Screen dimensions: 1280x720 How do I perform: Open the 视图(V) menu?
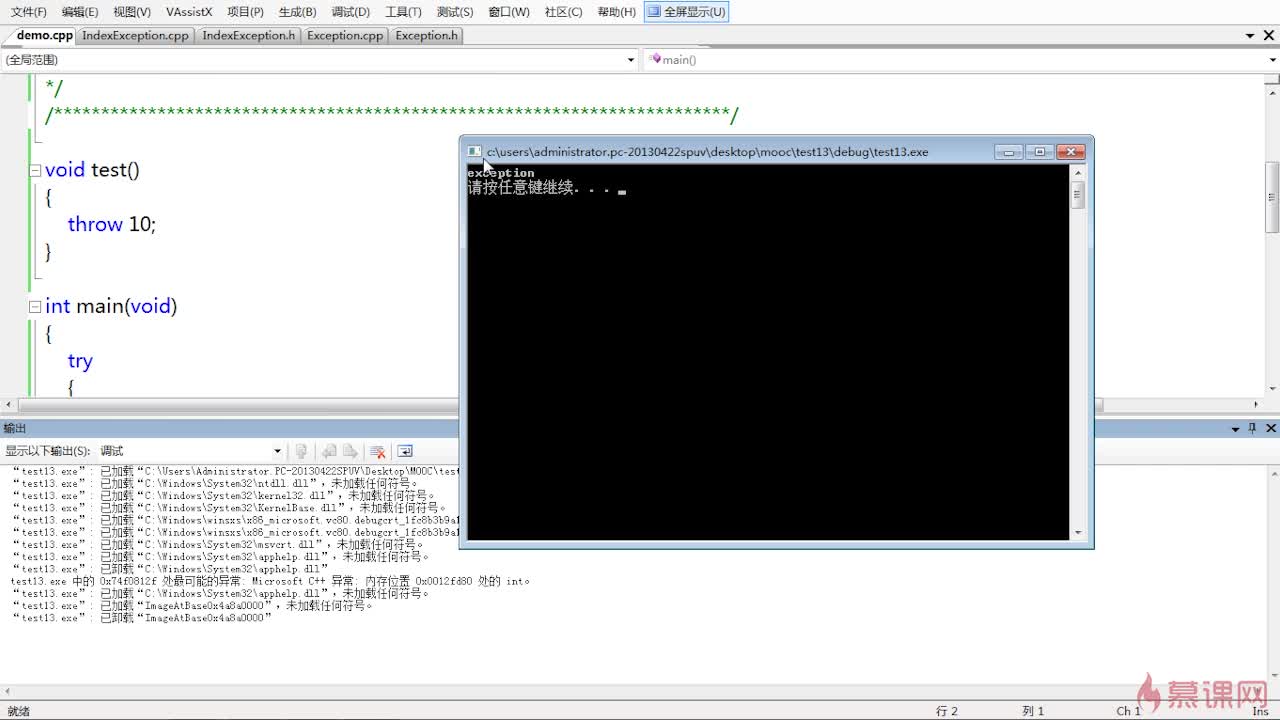[x=132, y=12]
